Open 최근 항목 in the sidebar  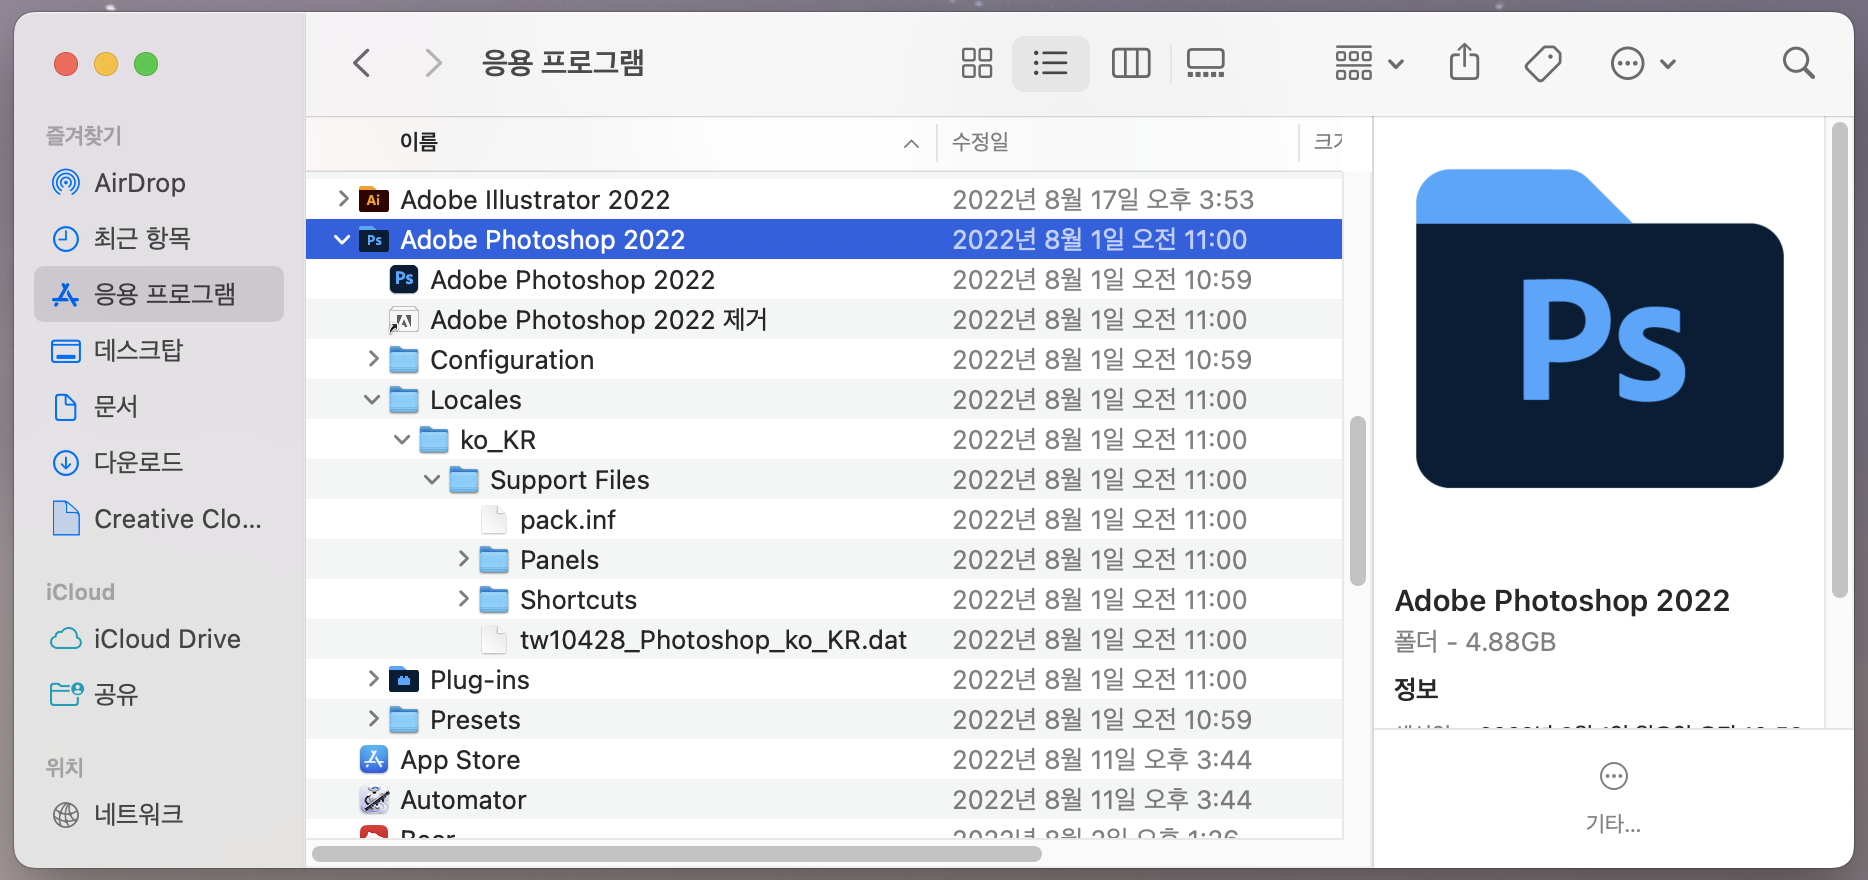tap(160, 238)
